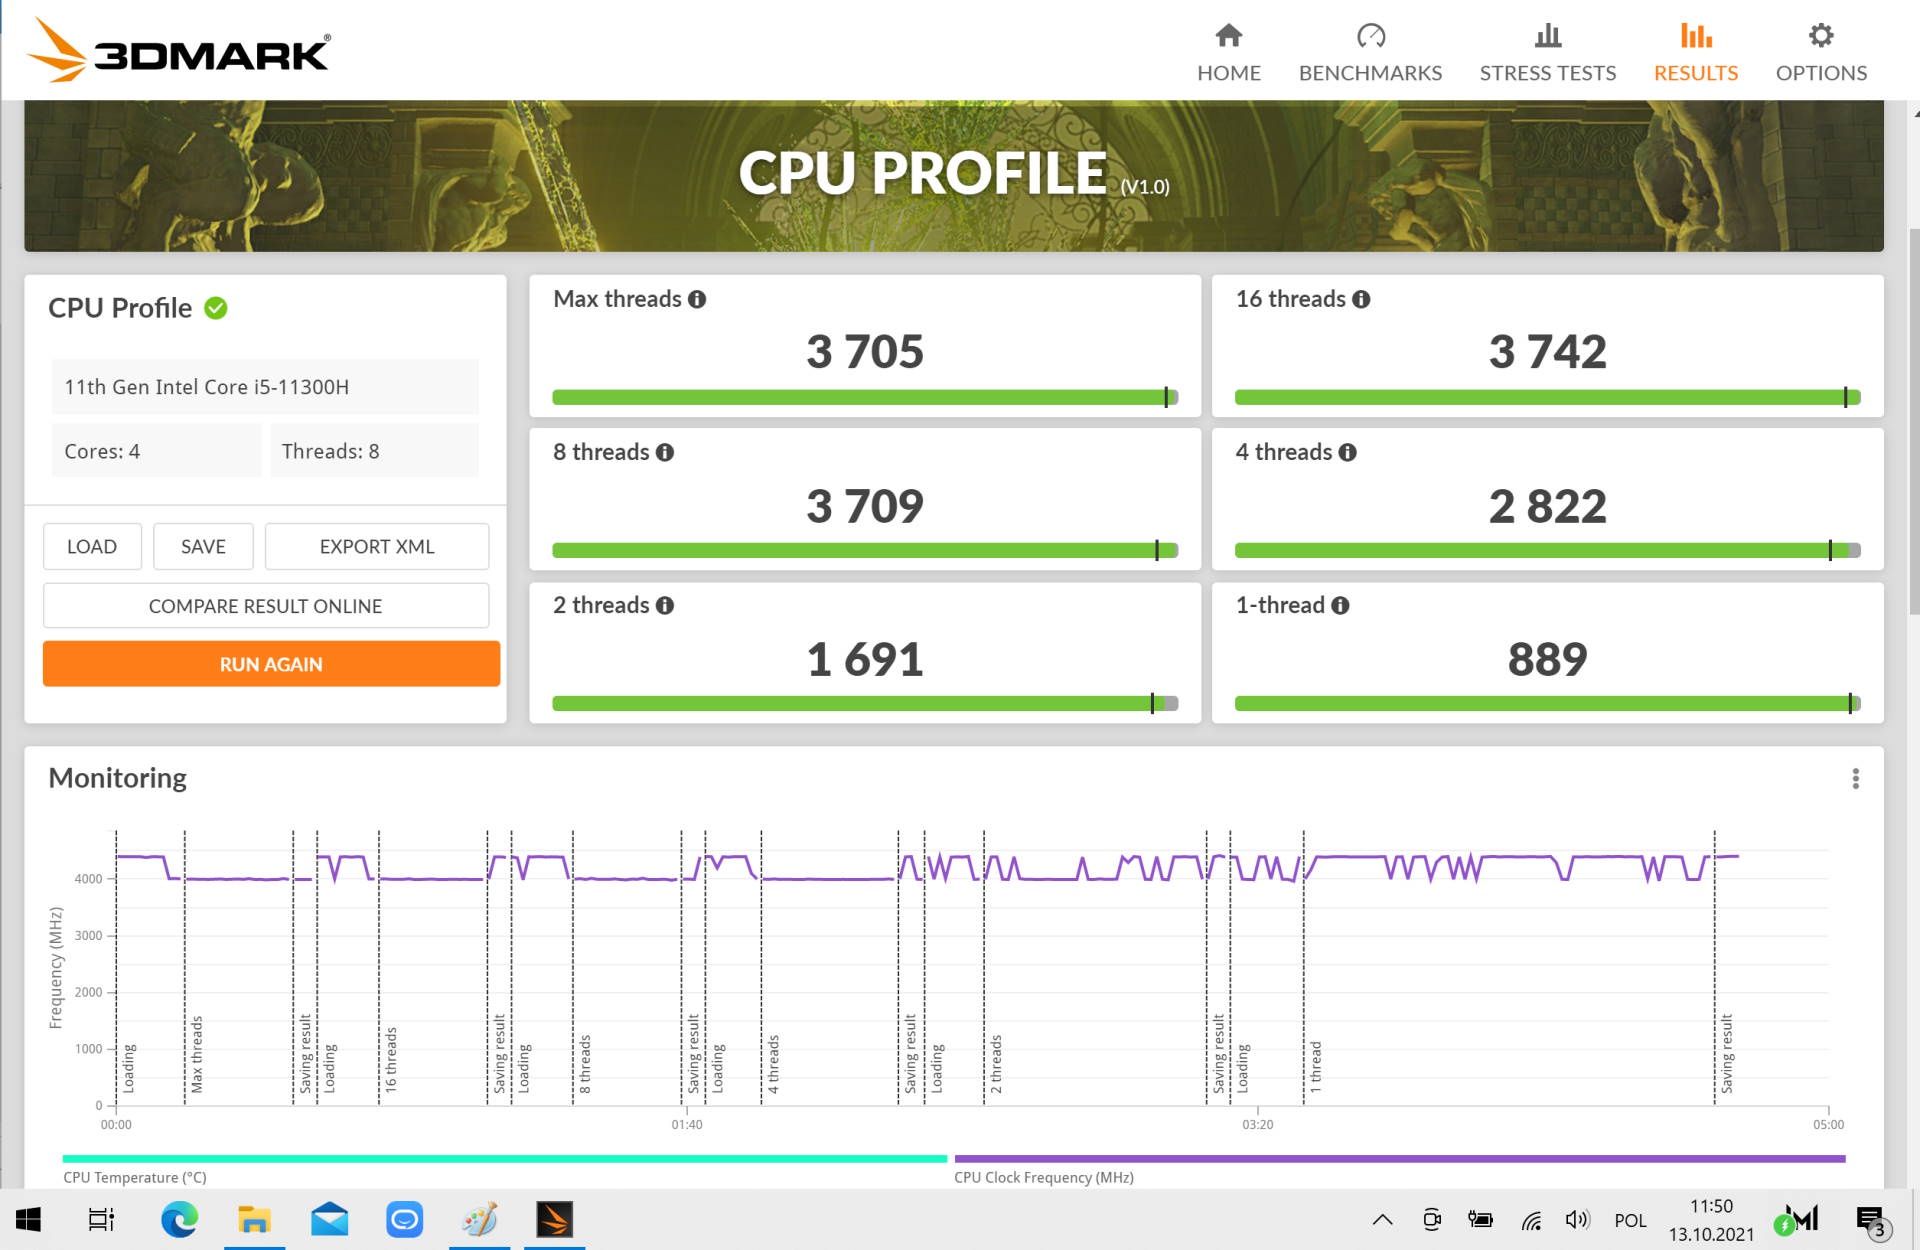Switch to STRESS TESTS tab
1920x1250 pixels.
click(x=1547, y=53)
